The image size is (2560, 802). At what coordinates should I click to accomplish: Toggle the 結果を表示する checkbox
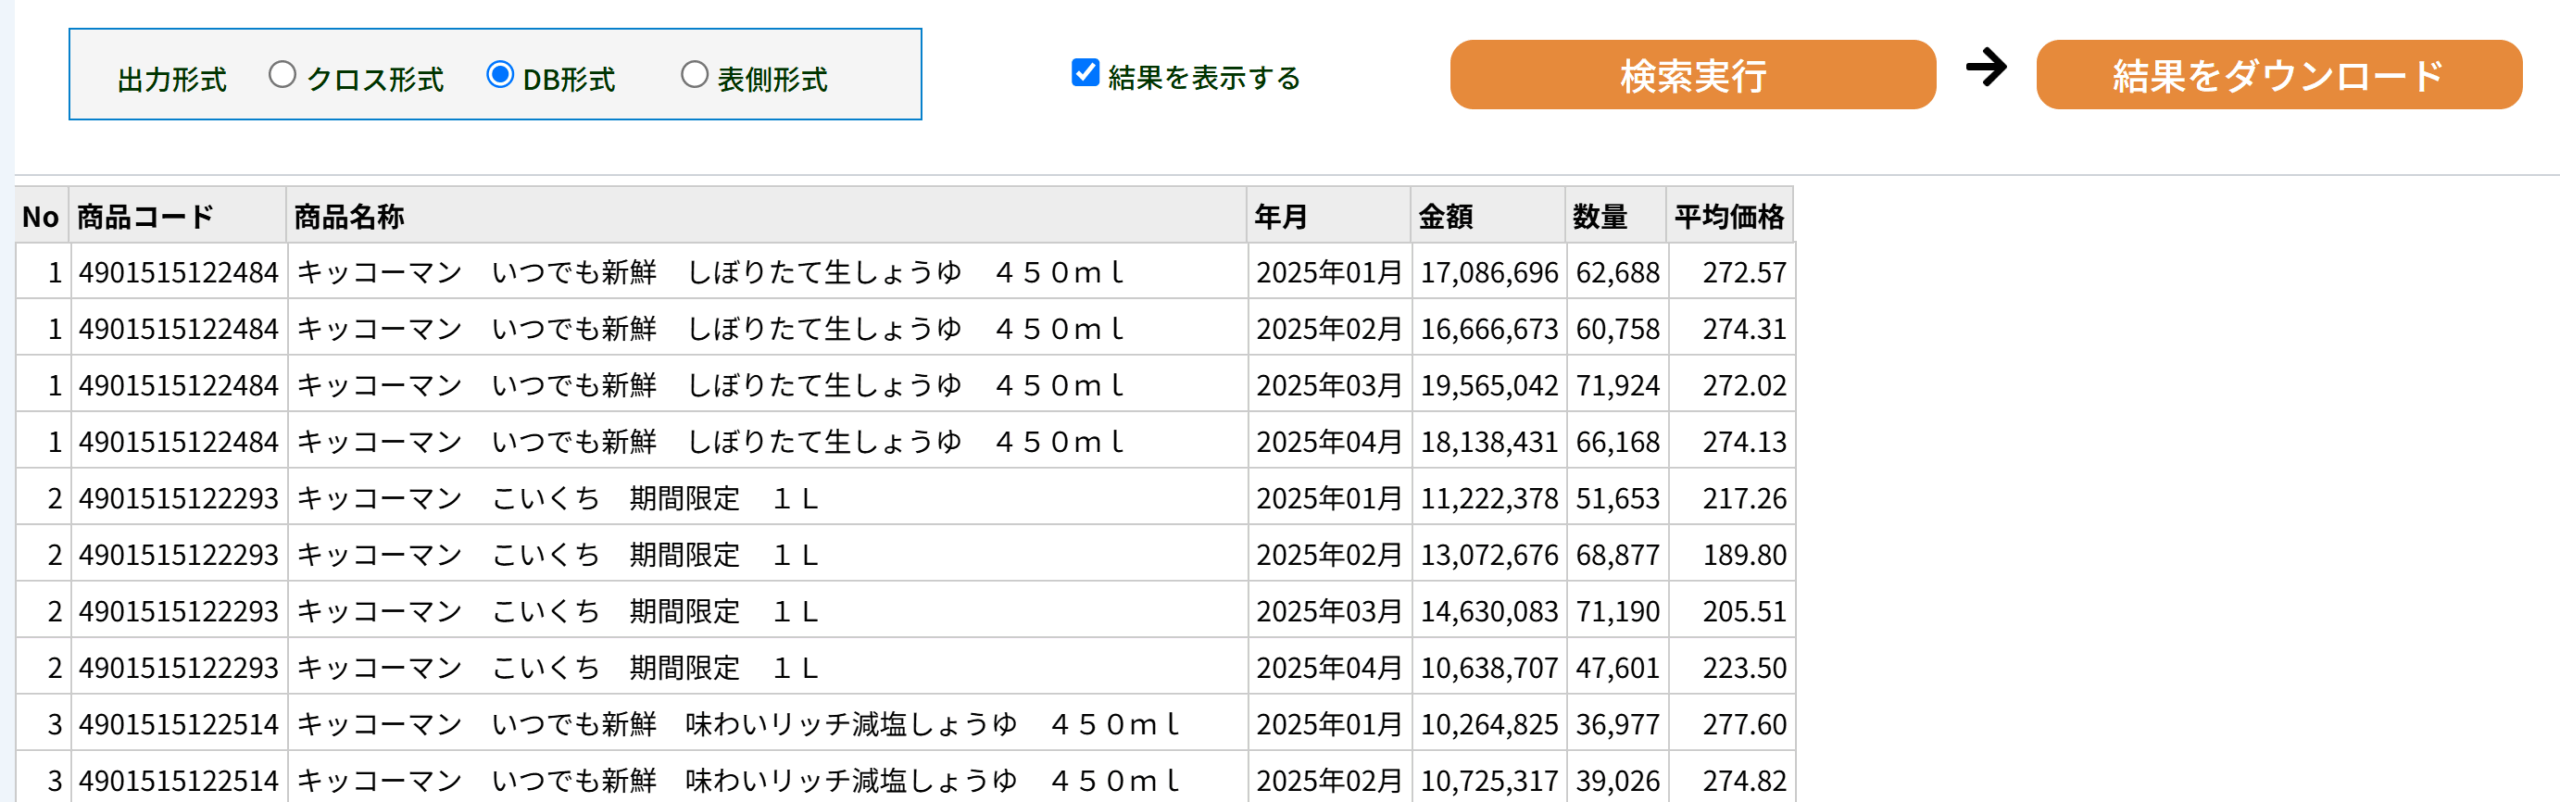tap(1085, 73)
